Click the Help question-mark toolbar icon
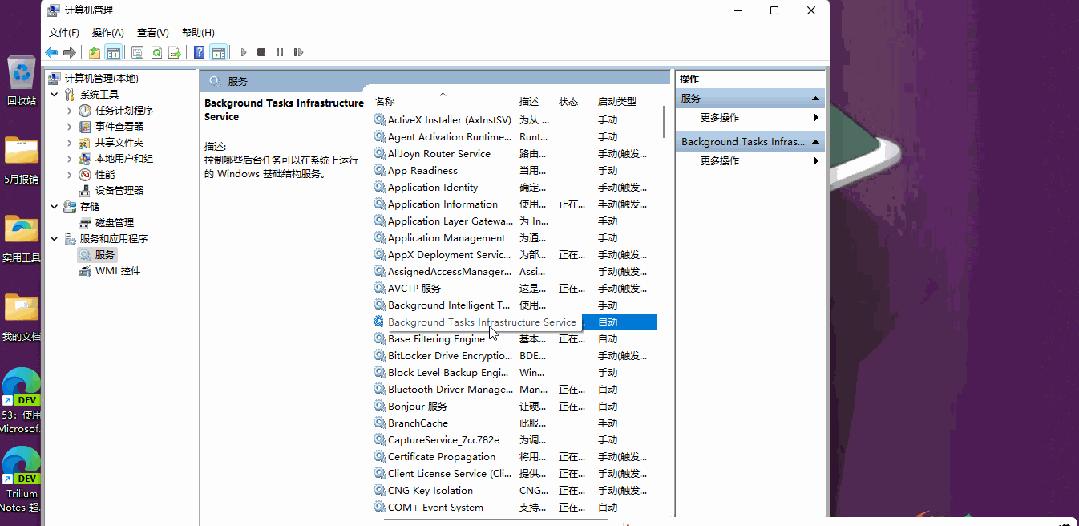Image resolution: width=1079 pixels, height=526 pixels. pyautogui.click(x=199, y=52)
